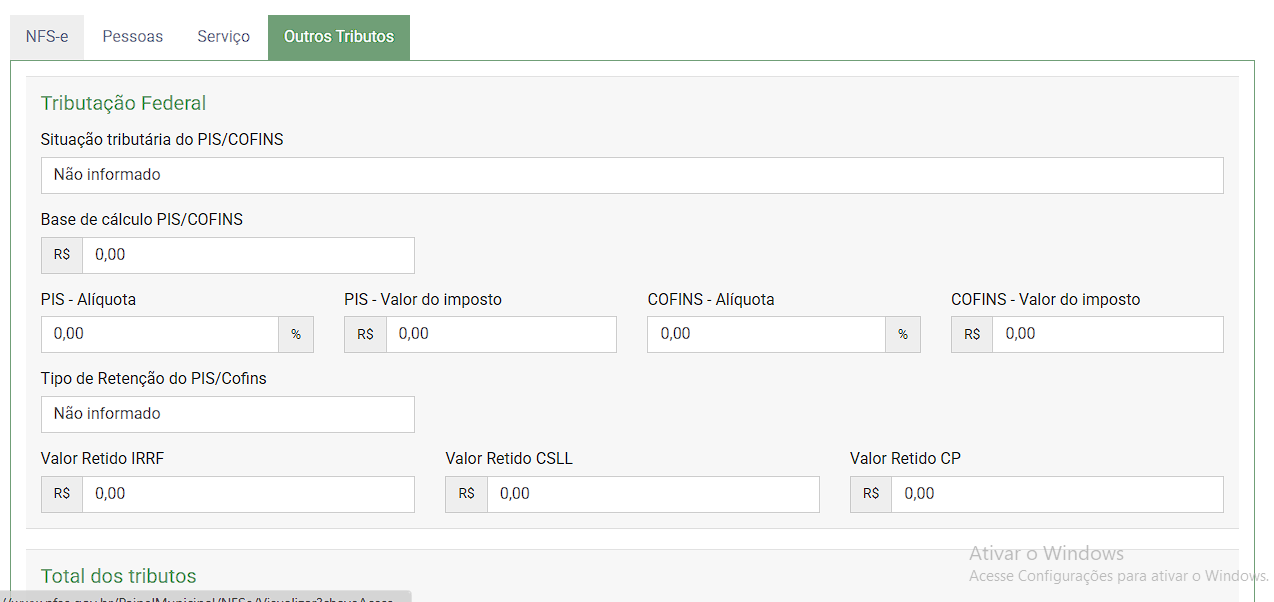Click the percent symbol beside PIS Alíquota
Image resolution: width=1274 pixels, height=602 pixels.
(296, 335)
